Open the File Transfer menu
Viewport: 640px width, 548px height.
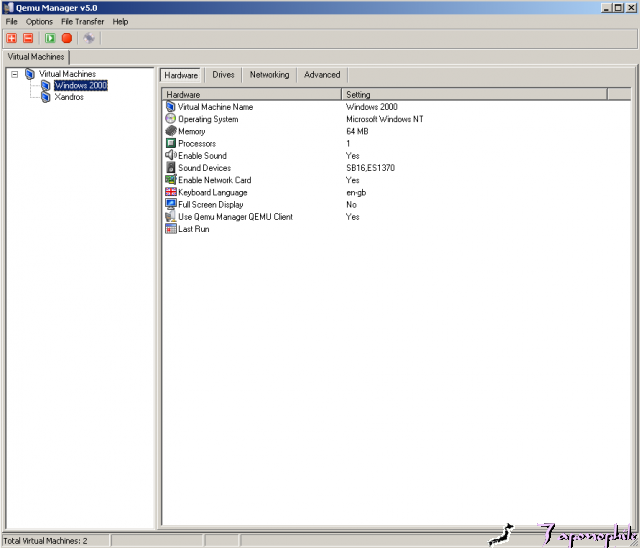(82, 22)
